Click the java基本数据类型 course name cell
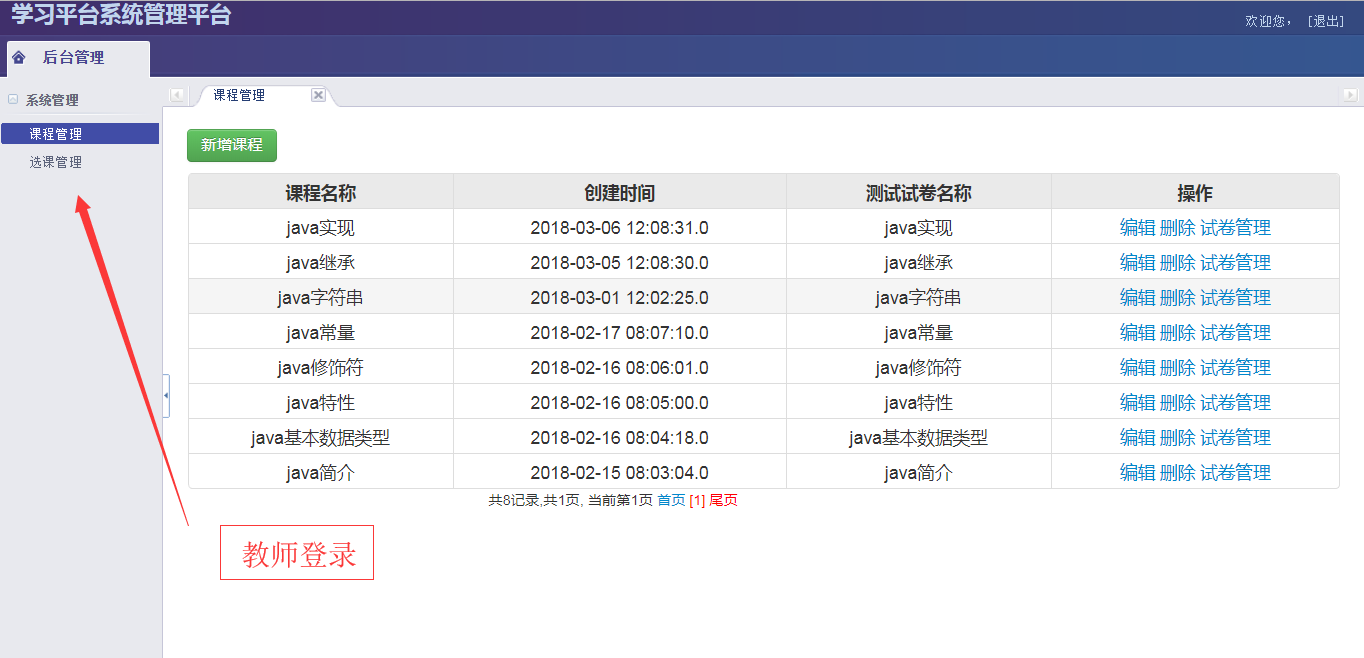The image size is (1364, 658). tap(321, 438)
